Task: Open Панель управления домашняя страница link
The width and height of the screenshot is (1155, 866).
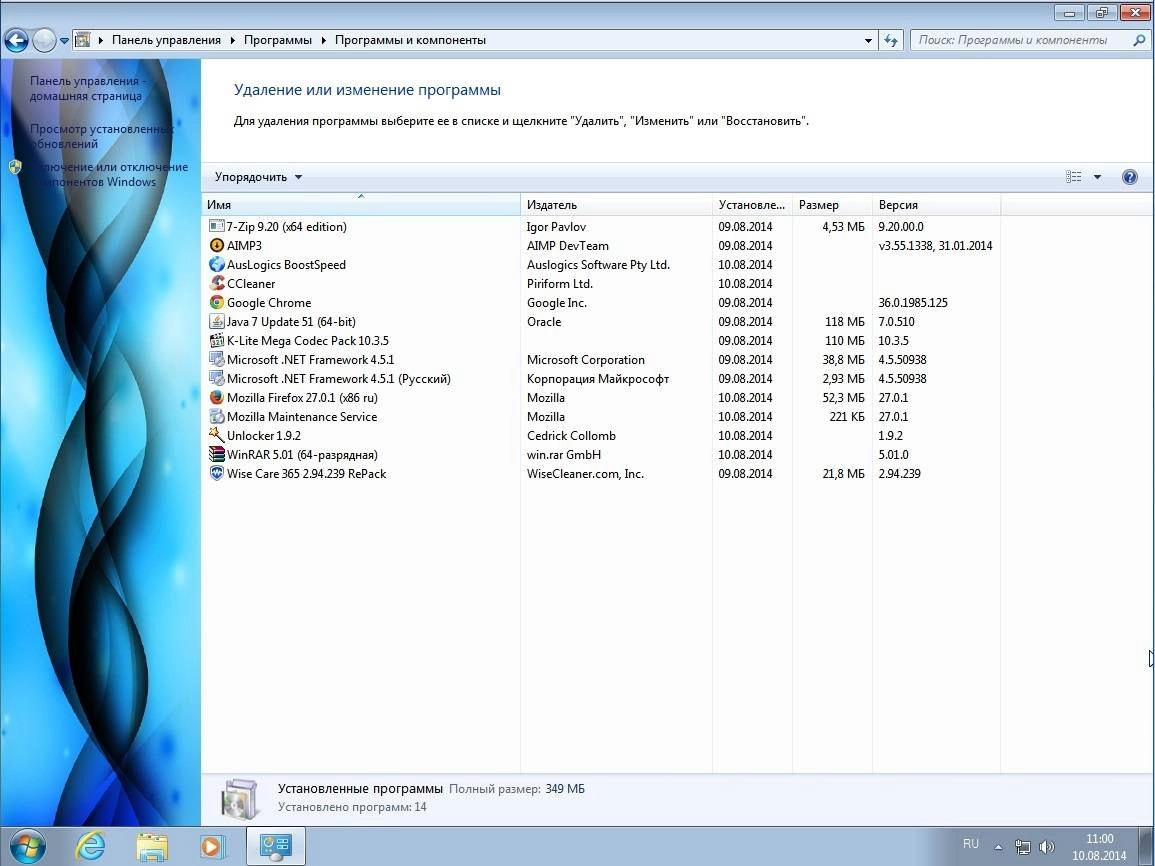Action: (x=88, y=88)
